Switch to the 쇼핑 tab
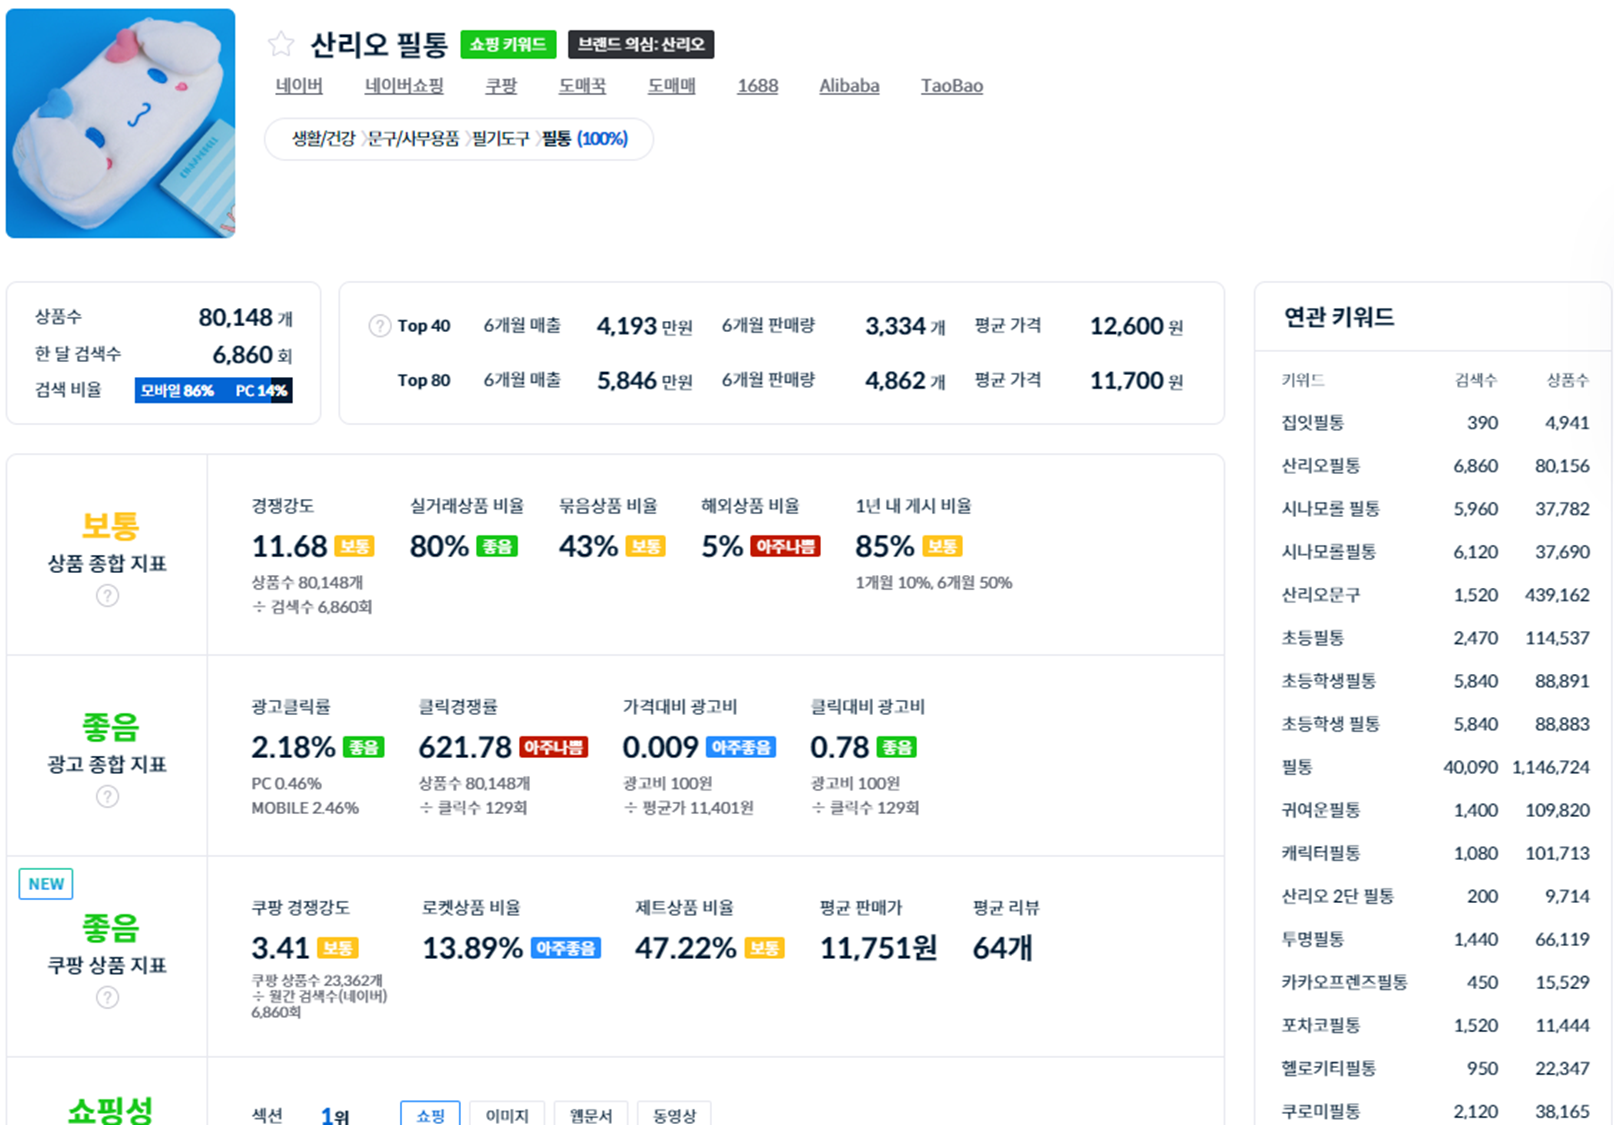 tap(430, 1114)
